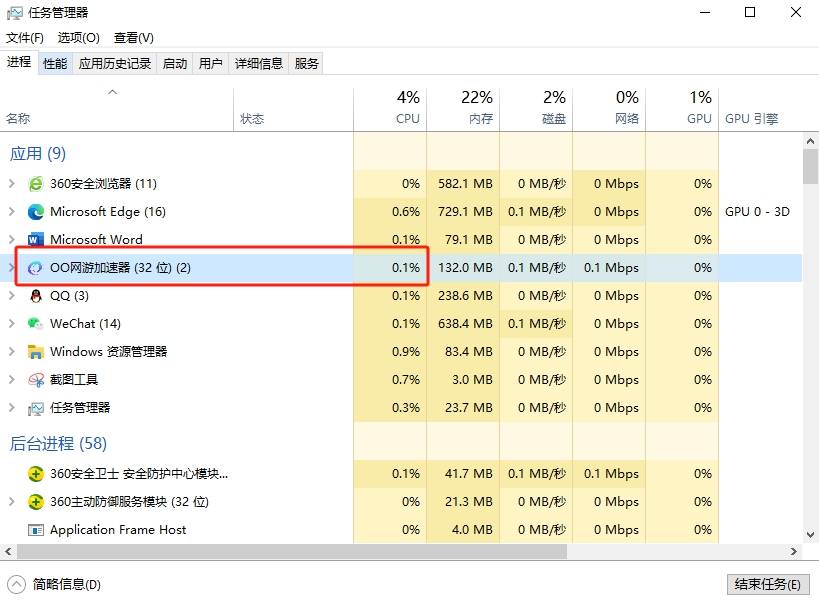The height and width of the screenshot is (600, 819).
Task: Select the Application Frame Host row name
Action: (118, 530)
